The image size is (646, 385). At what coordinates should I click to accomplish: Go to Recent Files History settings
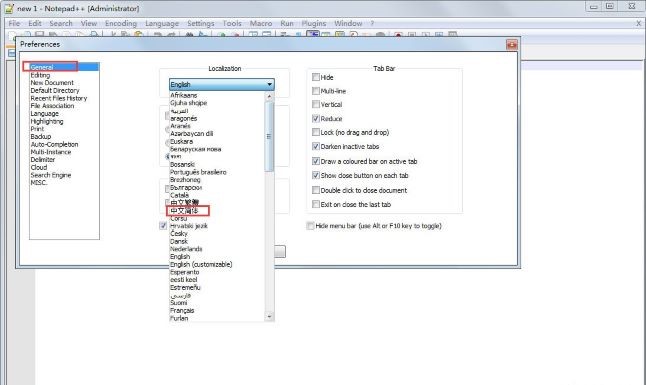coord(59,98)
